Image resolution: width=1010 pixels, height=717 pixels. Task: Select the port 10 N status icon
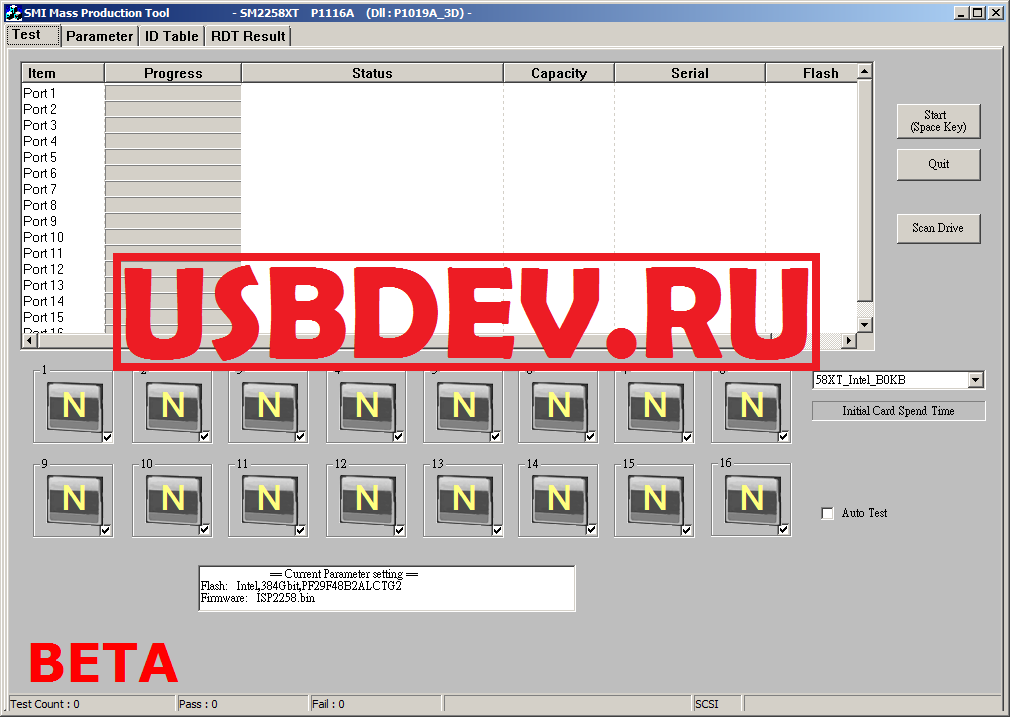[x=173, y=499]
